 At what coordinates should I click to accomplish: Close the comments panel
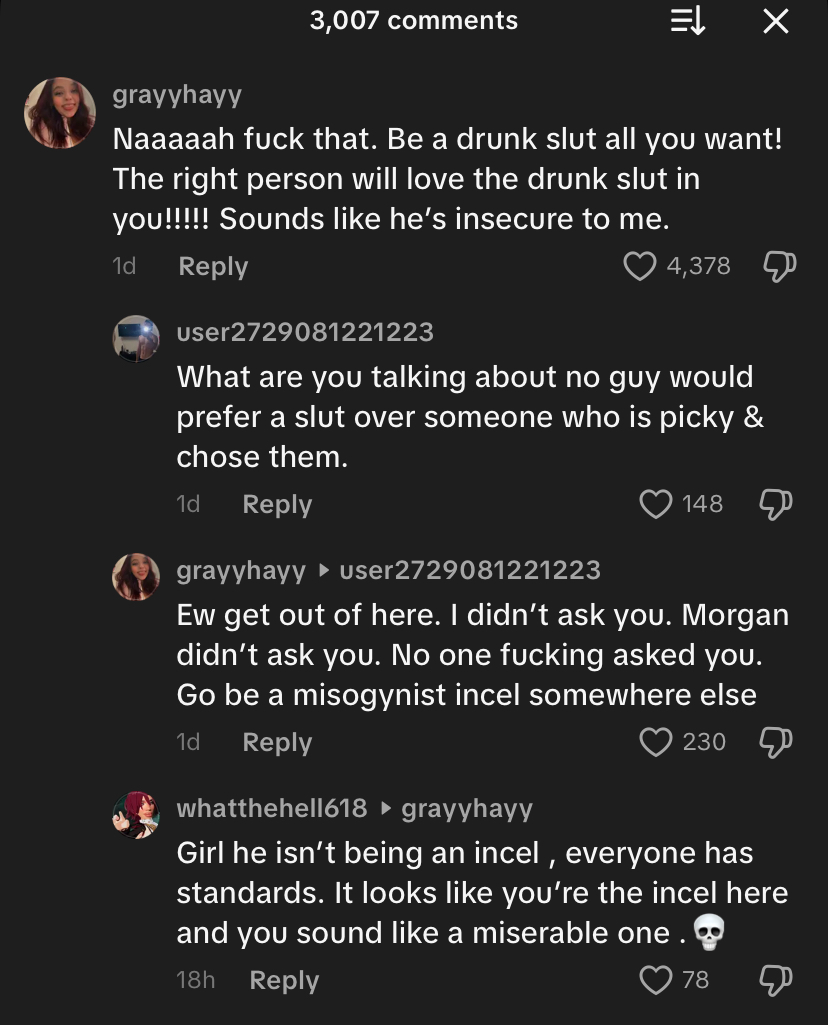pyautogui.click(x=776, y=21)
